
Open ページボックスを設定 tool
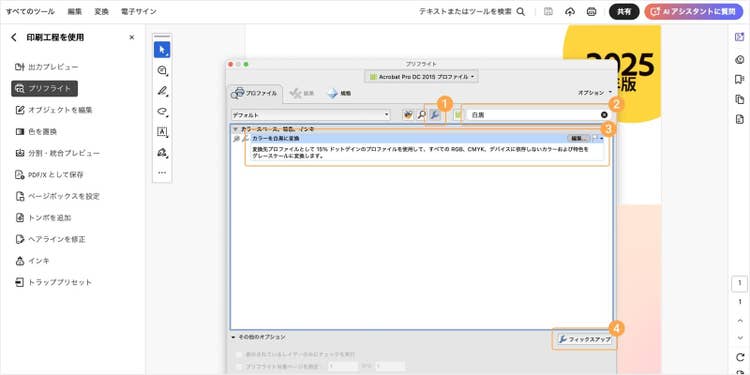tap(57, 196)
